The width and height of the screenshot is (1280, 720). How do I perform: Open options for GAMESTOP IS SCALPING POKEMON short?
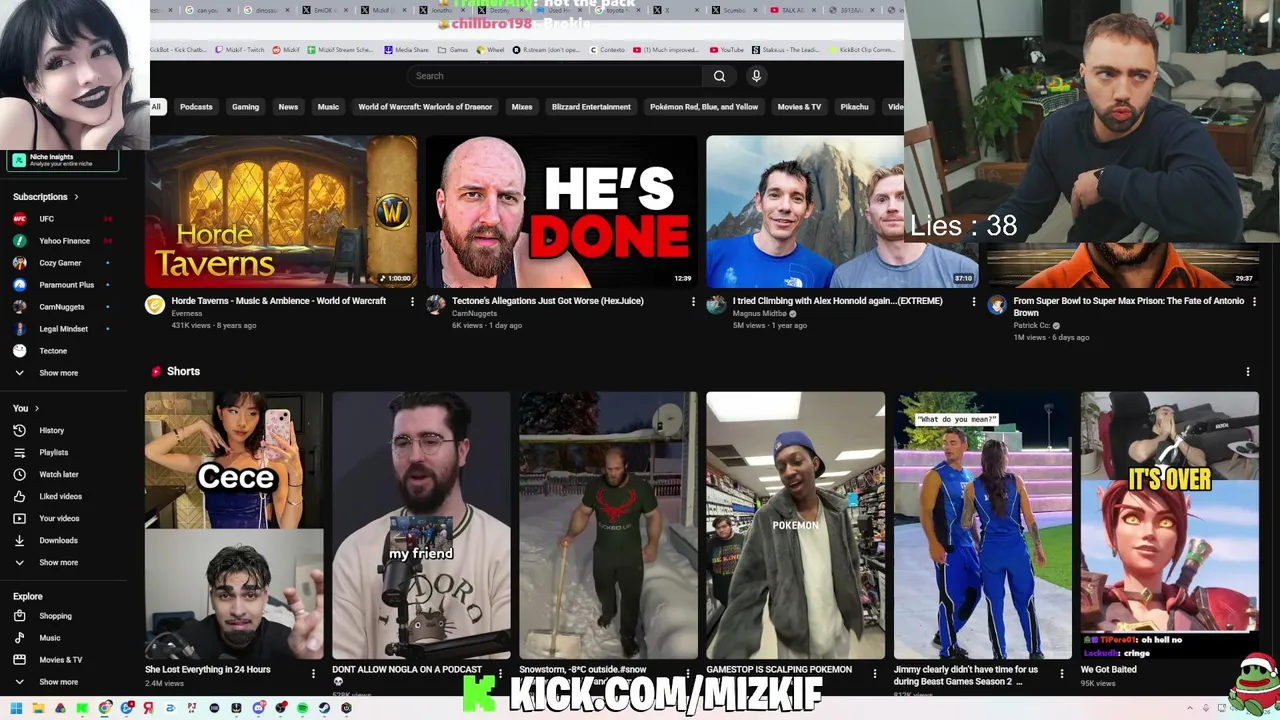pyautogui.click(x=875, y=673)
